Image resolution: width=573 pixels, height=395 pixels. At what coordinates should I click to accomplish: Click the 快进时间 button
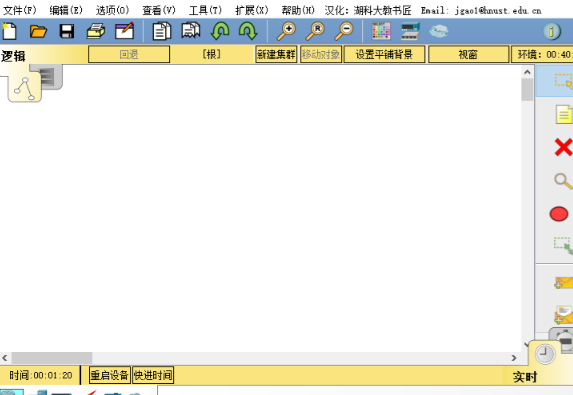pos(153,375)
